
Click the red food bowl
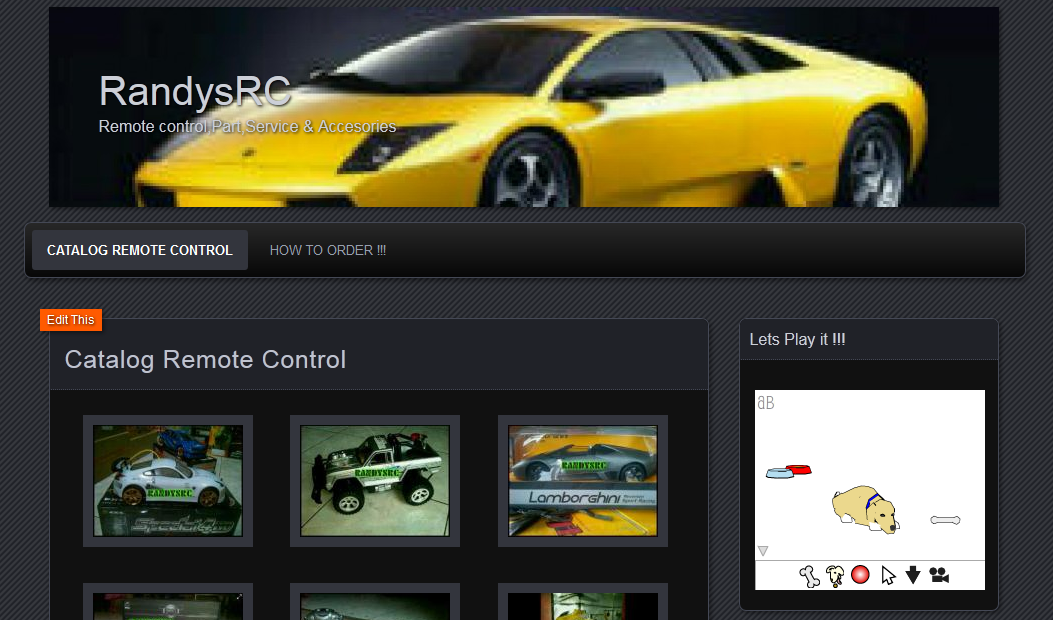click(799, 469)
